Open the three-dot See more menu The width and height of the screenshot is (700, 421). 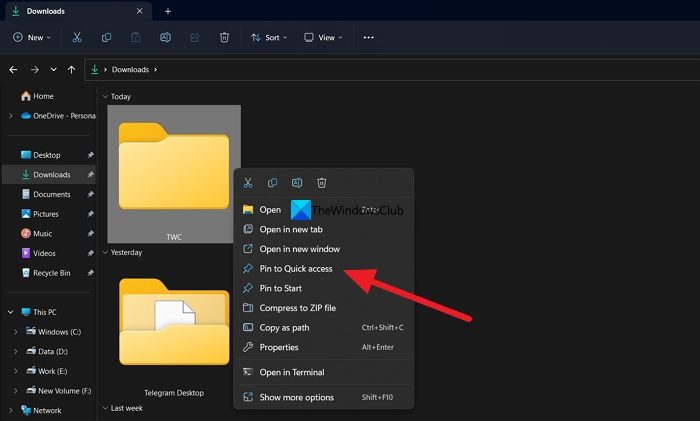368,37
